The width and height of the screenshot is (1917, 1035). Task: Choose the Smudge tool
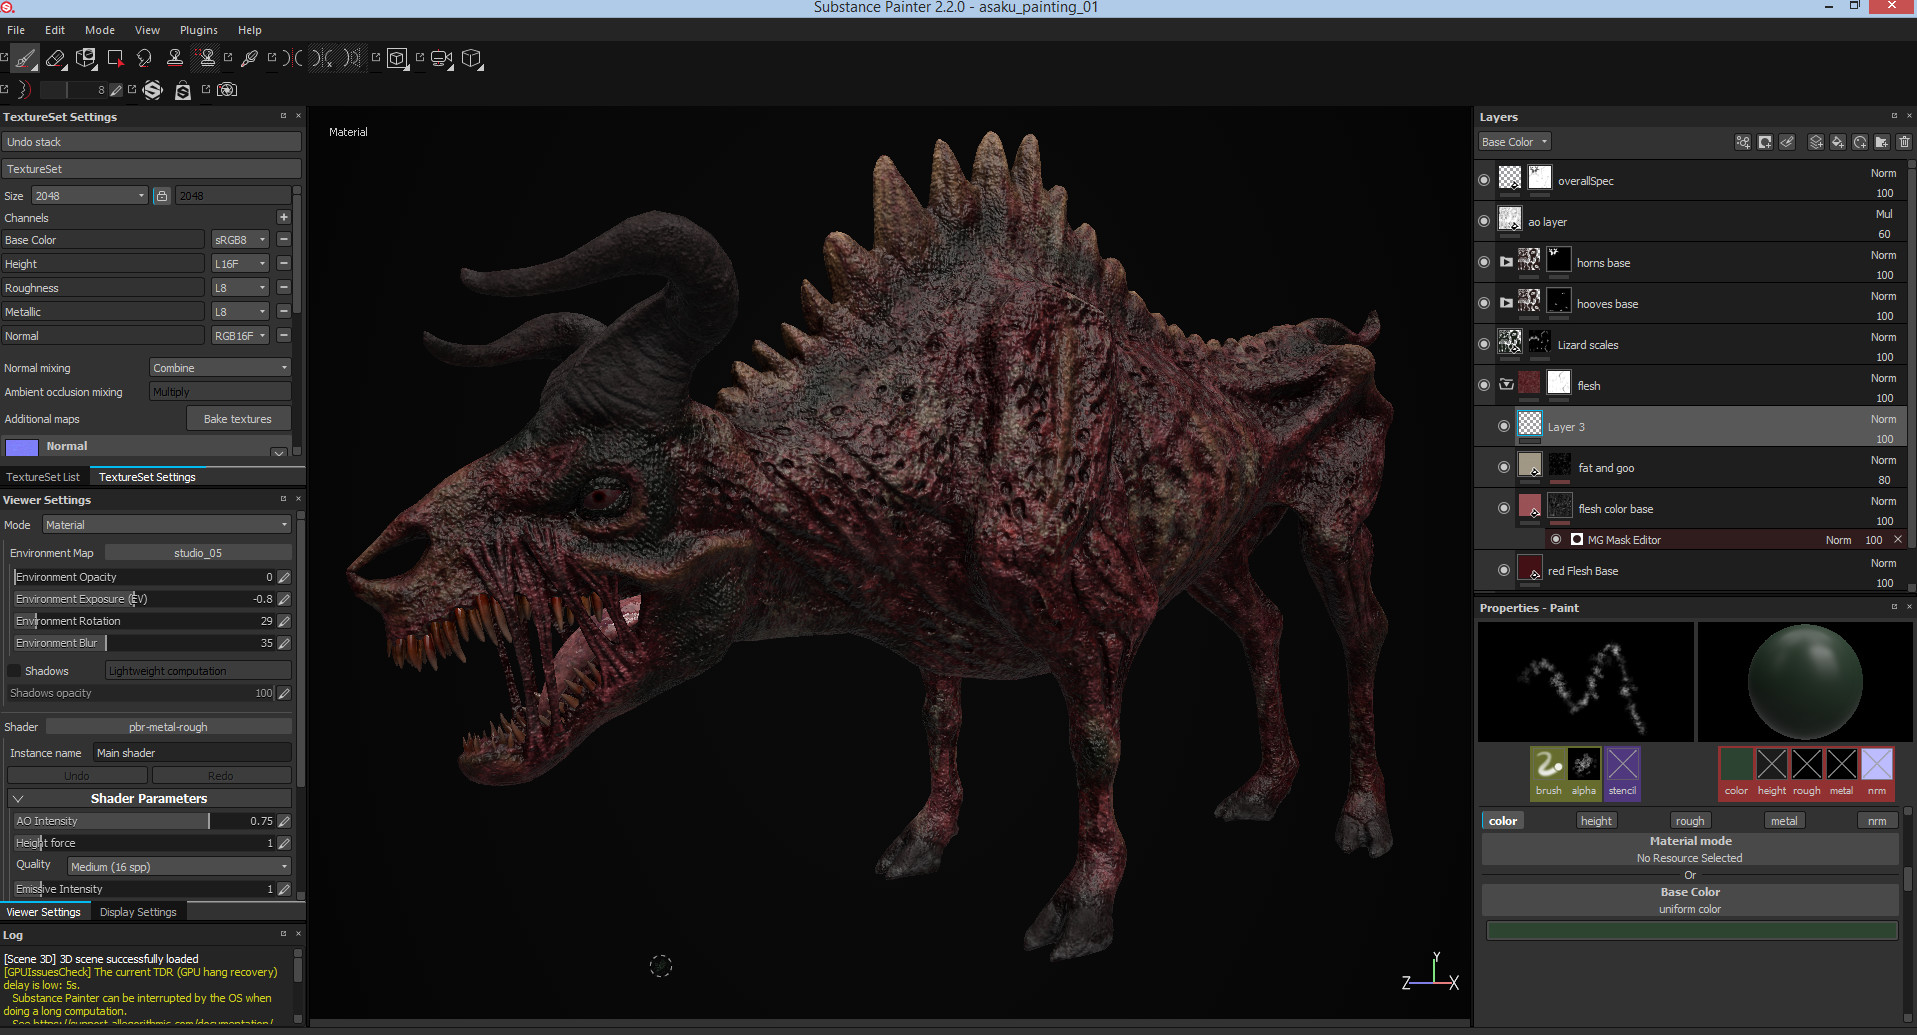point(145,59)
